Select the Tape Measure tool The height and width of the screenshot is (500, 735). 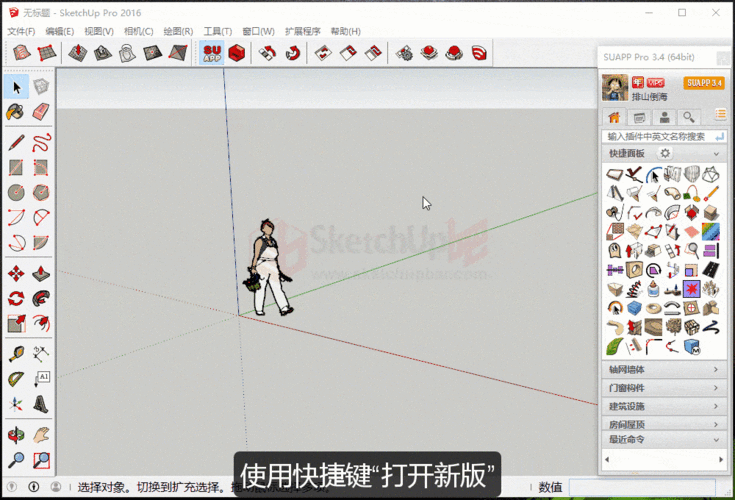coord(16,354)
